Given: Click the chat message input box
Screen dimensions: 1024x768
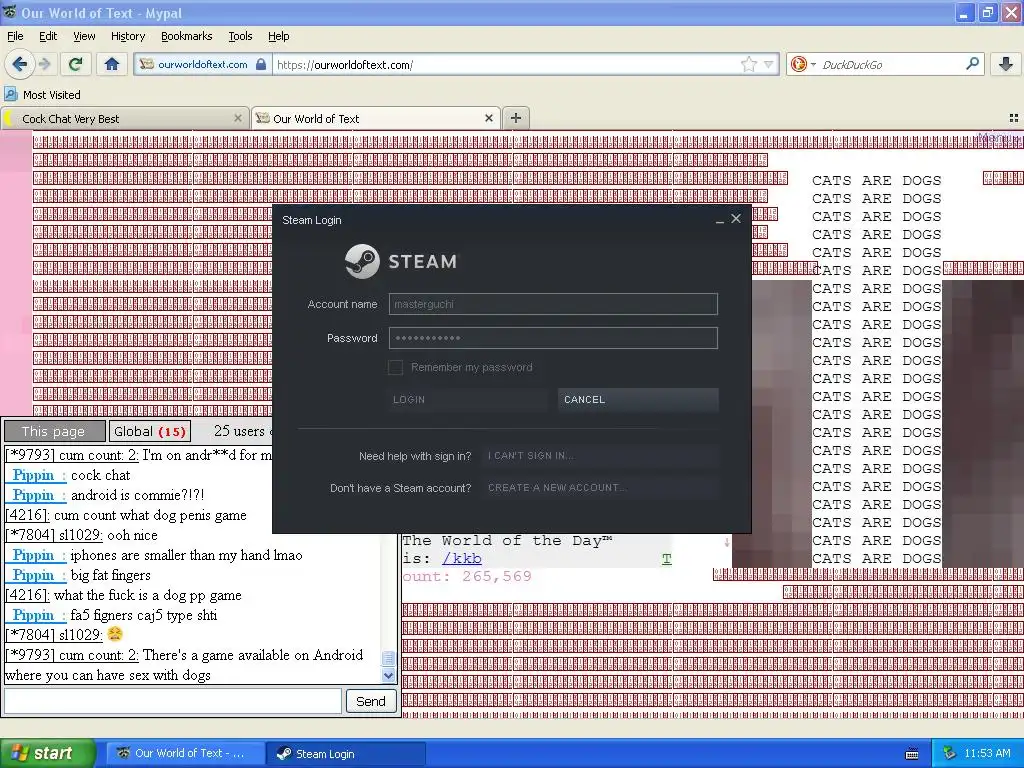Looking at the screenshot, I should (x=173, y=701).
